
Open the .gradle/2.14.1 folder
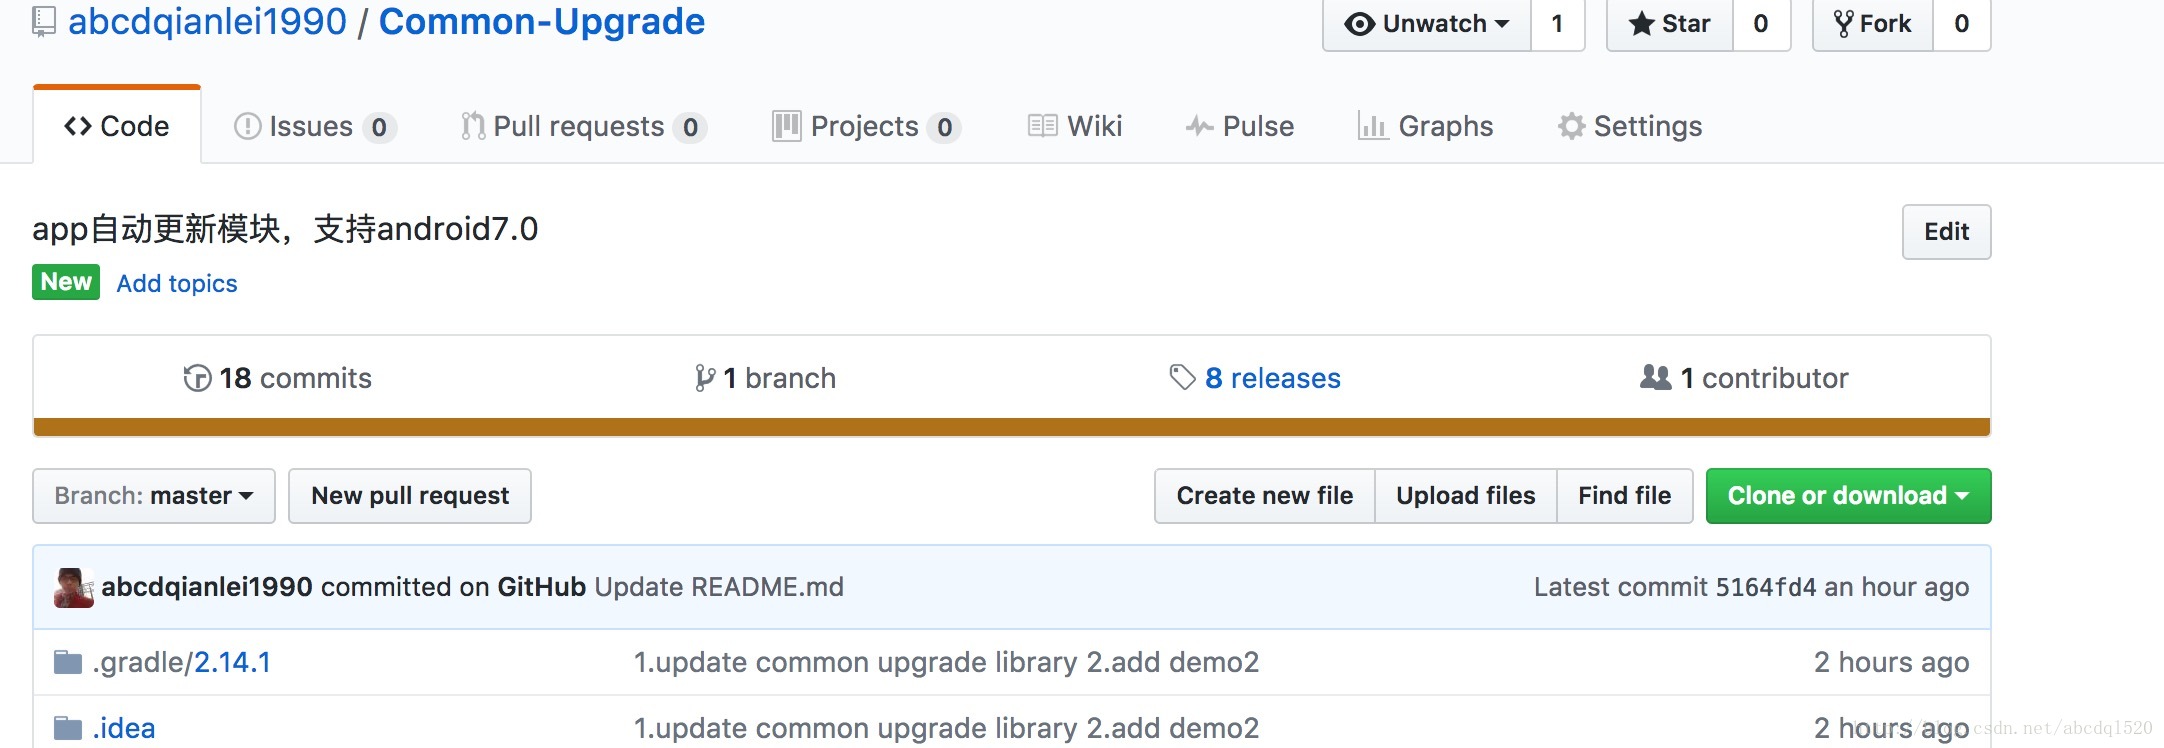(182, 662)
